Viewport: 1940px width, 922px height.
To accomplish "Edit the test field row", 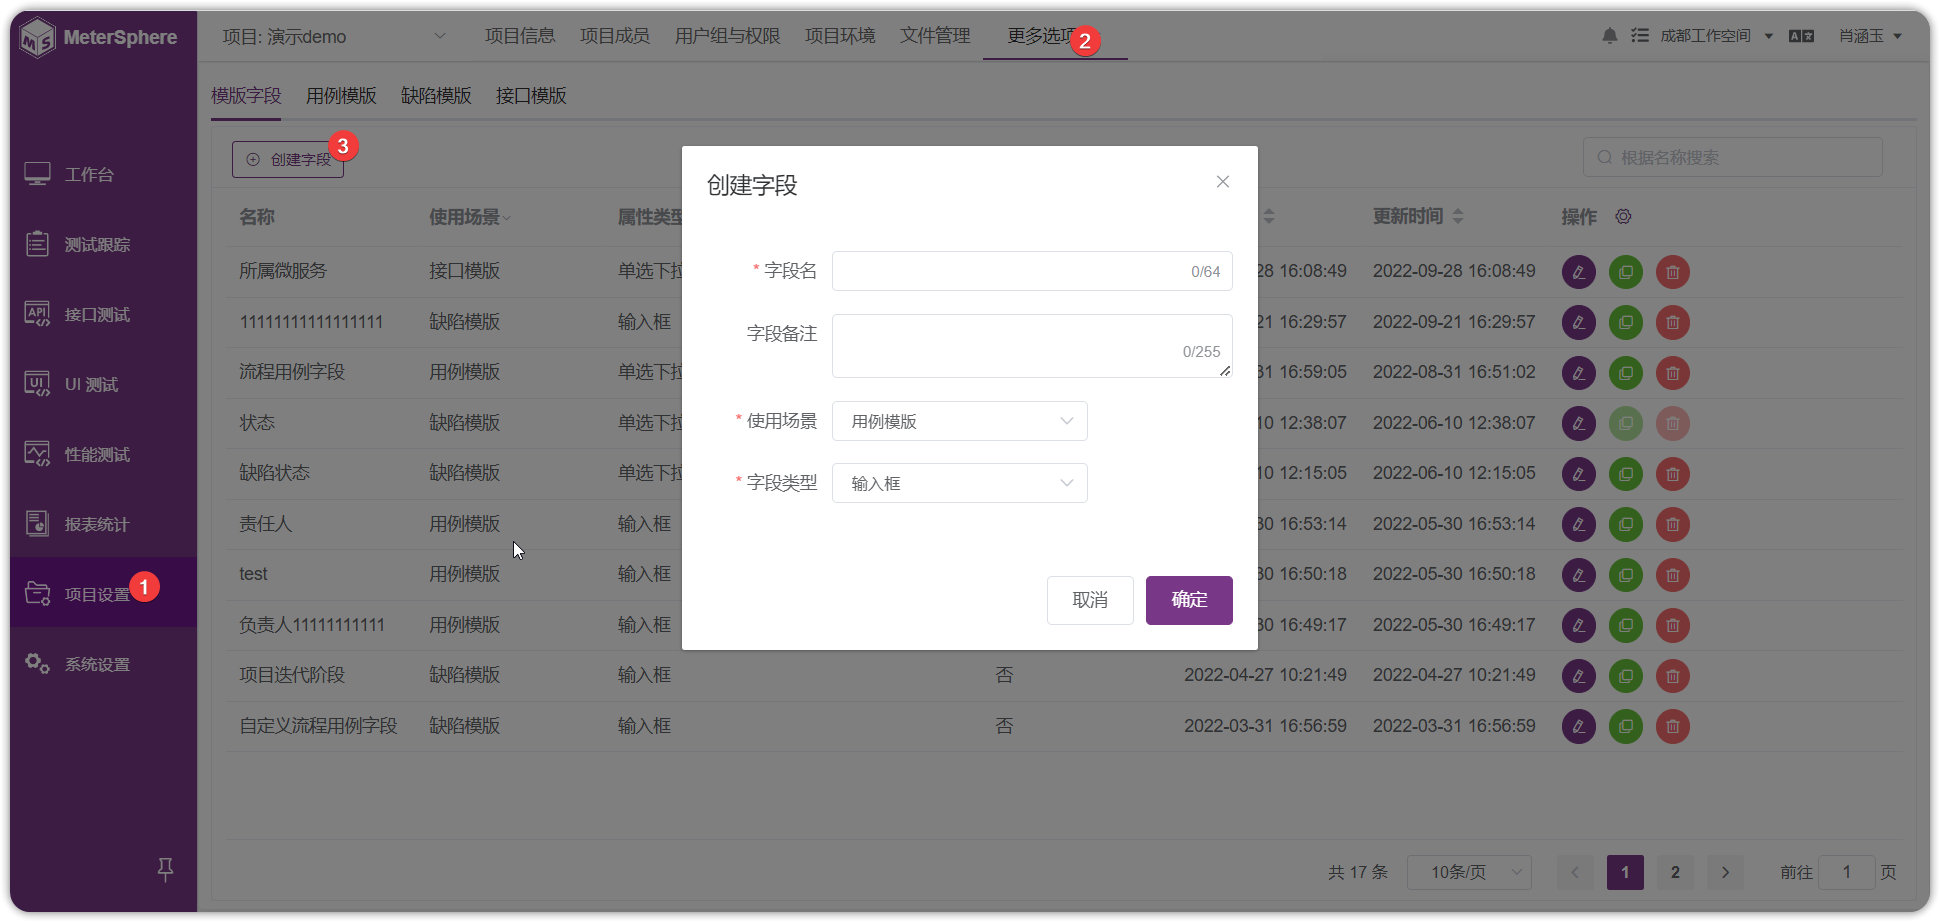I will tap(1579, 574).
